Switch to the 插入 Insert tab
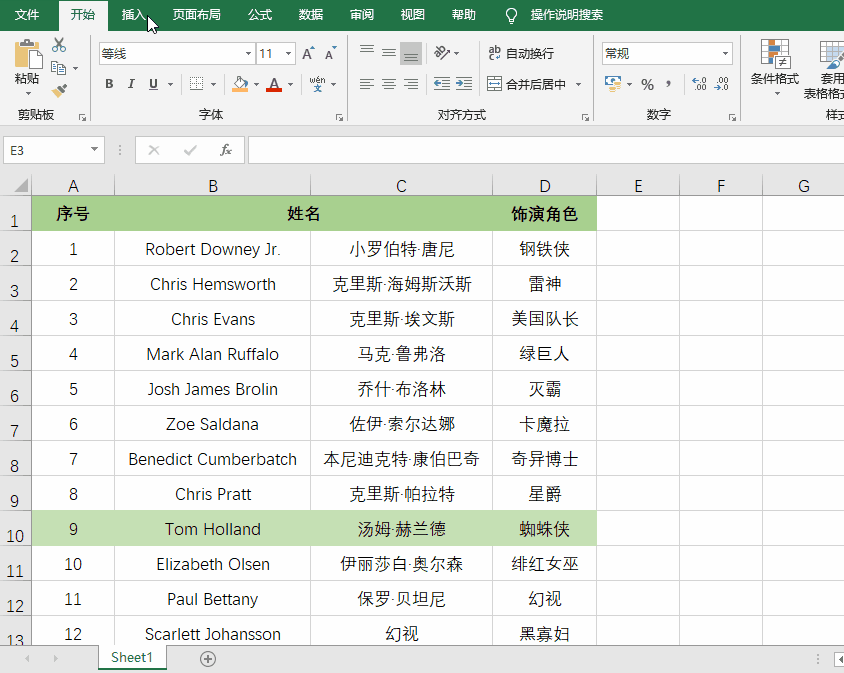The width and height of the screenshot is (844, 673). (133, 15)
